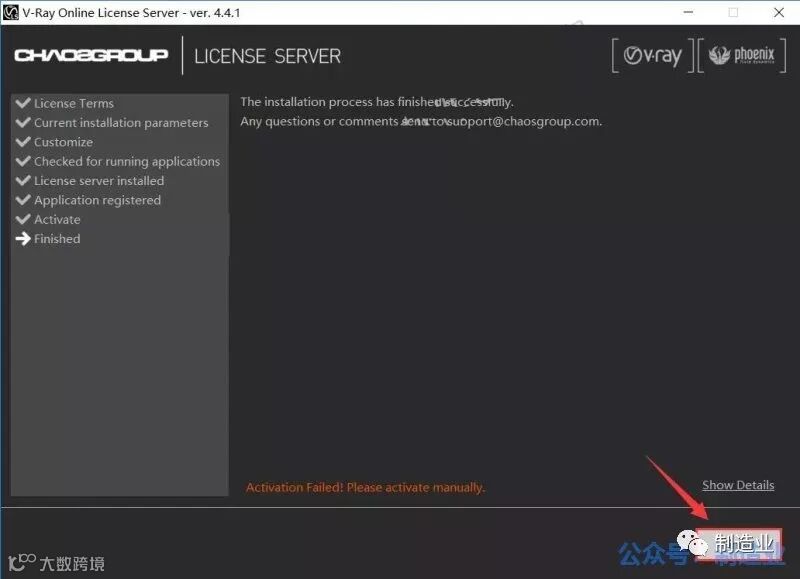Click the V-Ray logo badge
This screenshot has width=800, height=579.
tap(653, 55)
